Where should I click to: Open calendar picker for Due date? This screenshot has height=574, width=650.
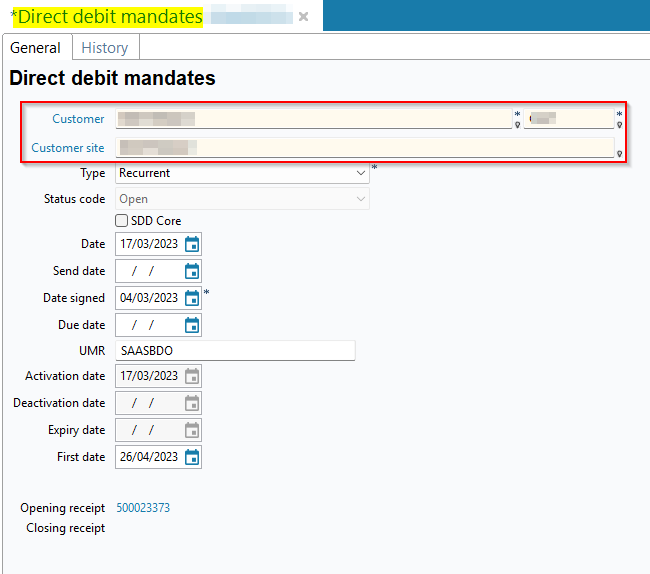pos(192,325)
